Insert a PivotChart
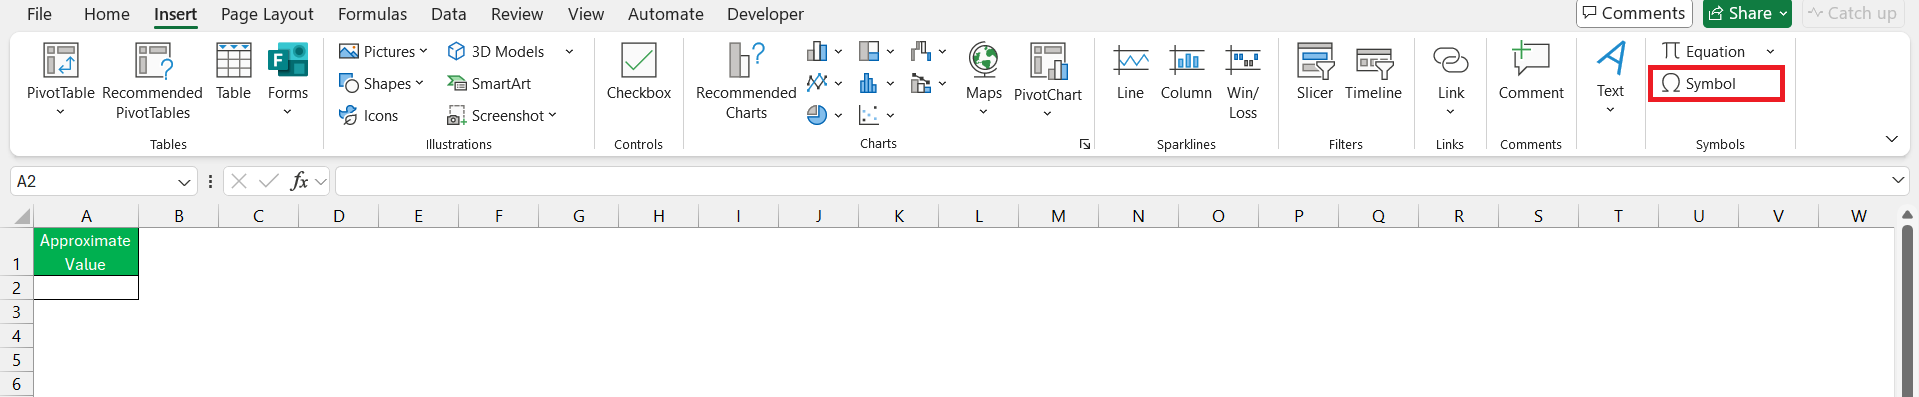Screen dimensions: 1919x397 pyautogui.click(x=1047, y=80)
